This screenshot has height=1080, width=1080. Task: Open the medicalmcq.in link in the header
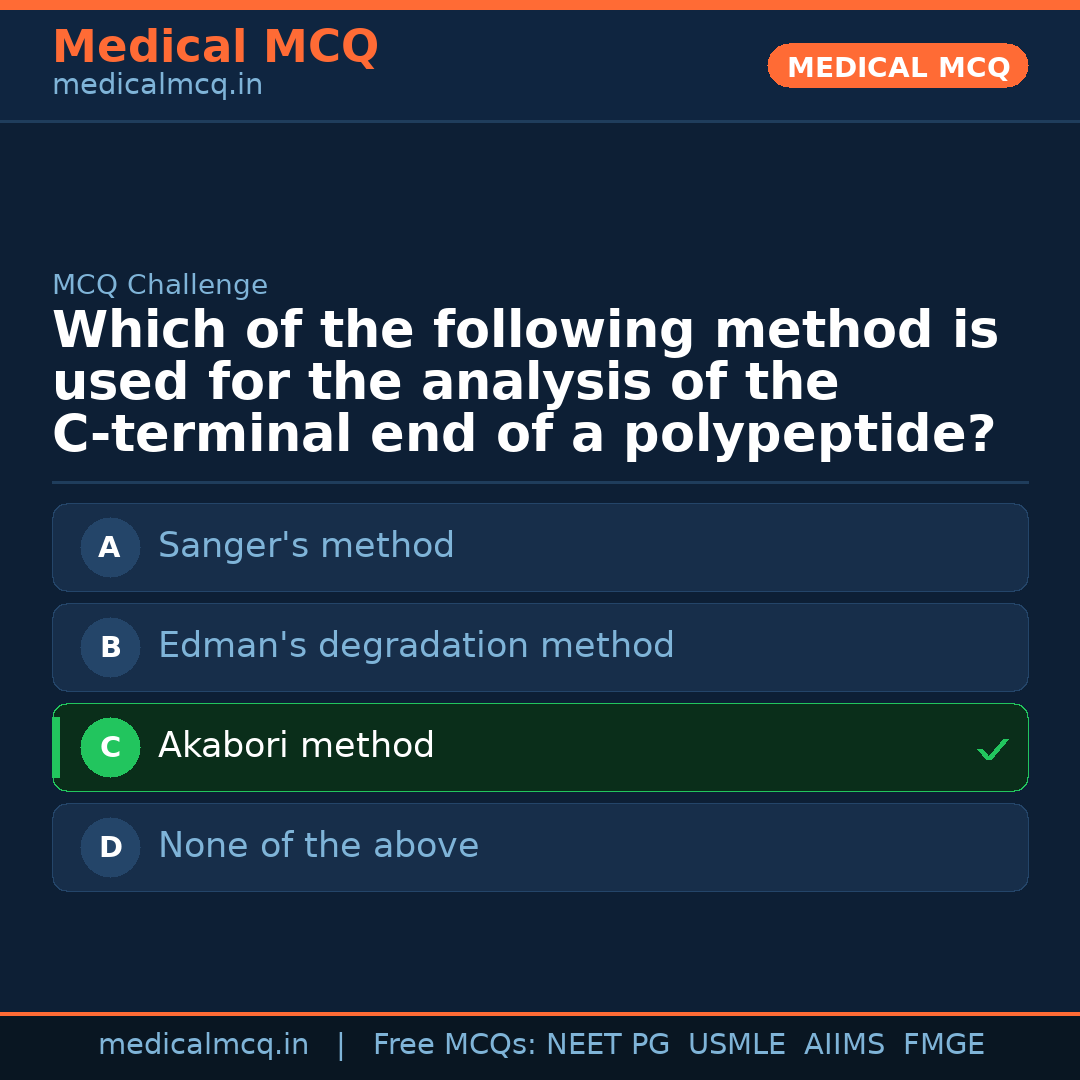(x=156, y=84)
